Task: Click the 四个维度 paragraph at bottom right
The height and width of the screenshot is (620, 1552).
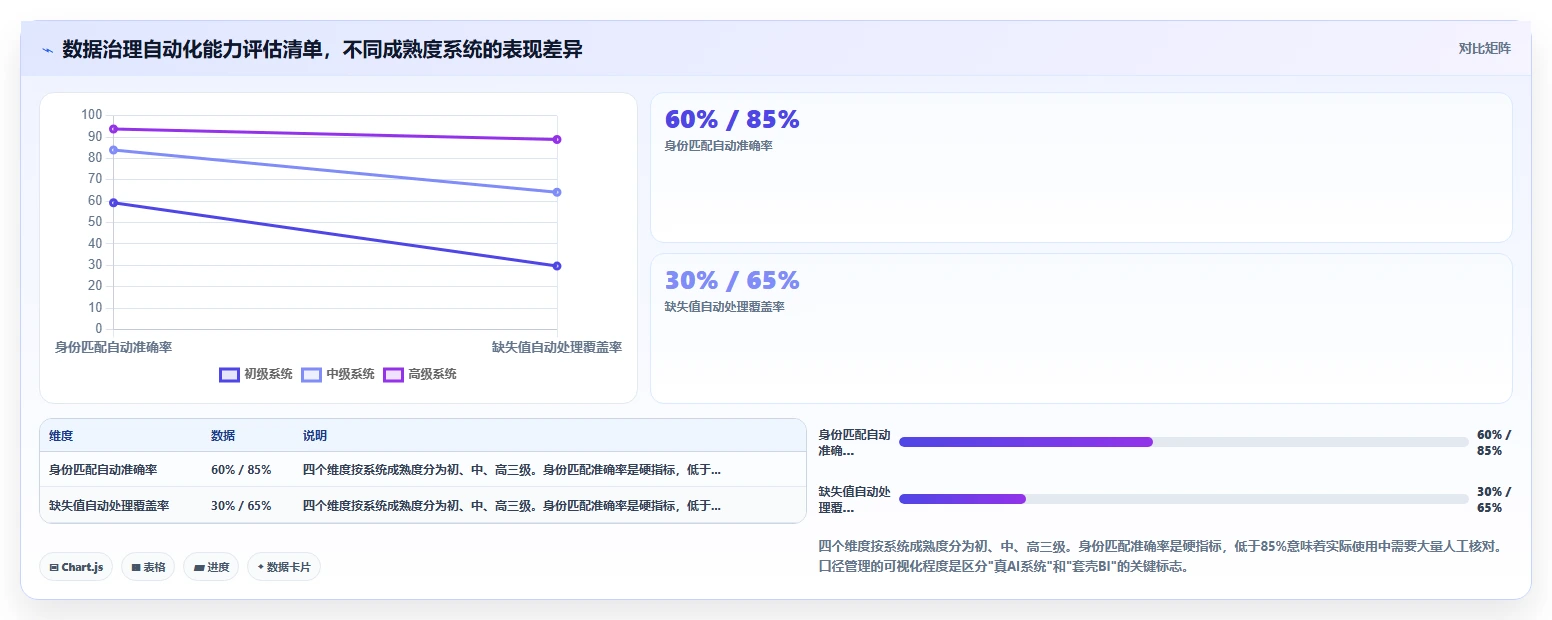Action: pyautogui.click(x=1160, y=557)
